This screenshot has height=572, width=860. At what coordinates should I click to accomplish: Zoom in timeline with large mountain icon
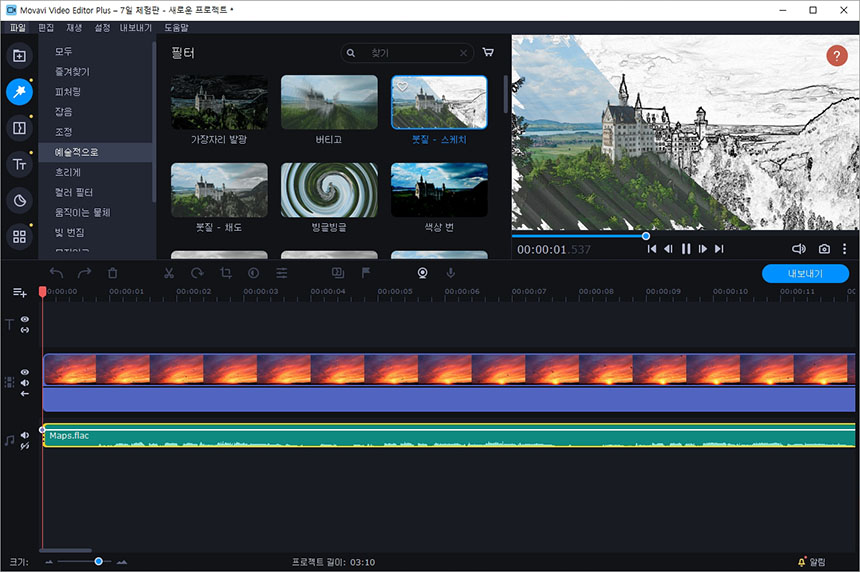point(121,562)
